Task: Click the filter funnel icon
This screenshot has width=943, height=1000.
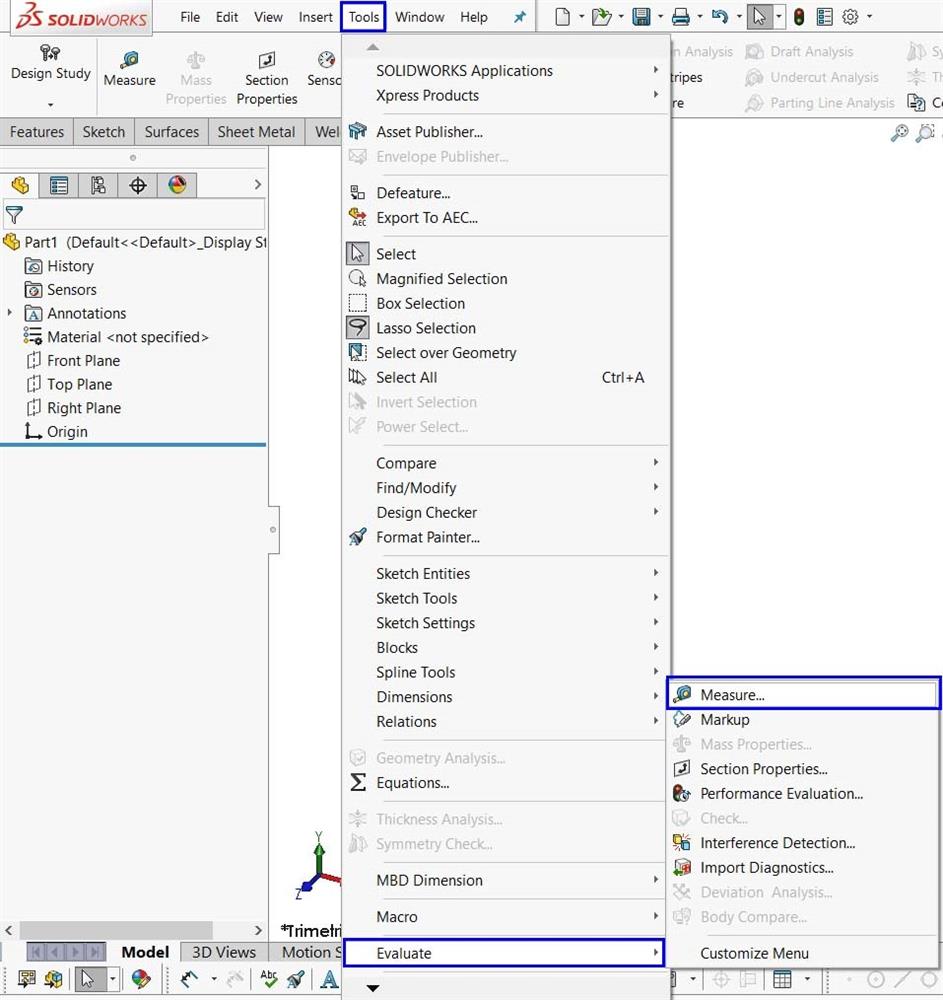Action: click(14, 215)
